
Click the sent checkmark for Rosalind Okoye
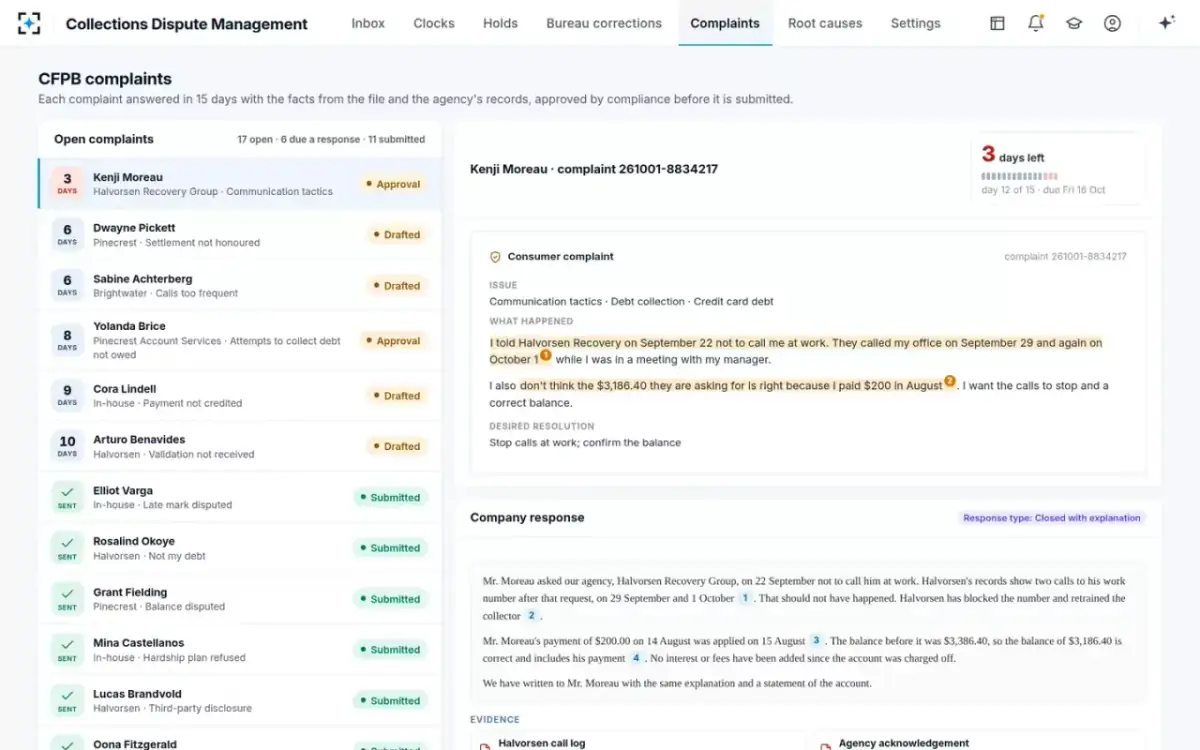click(67, 548)
